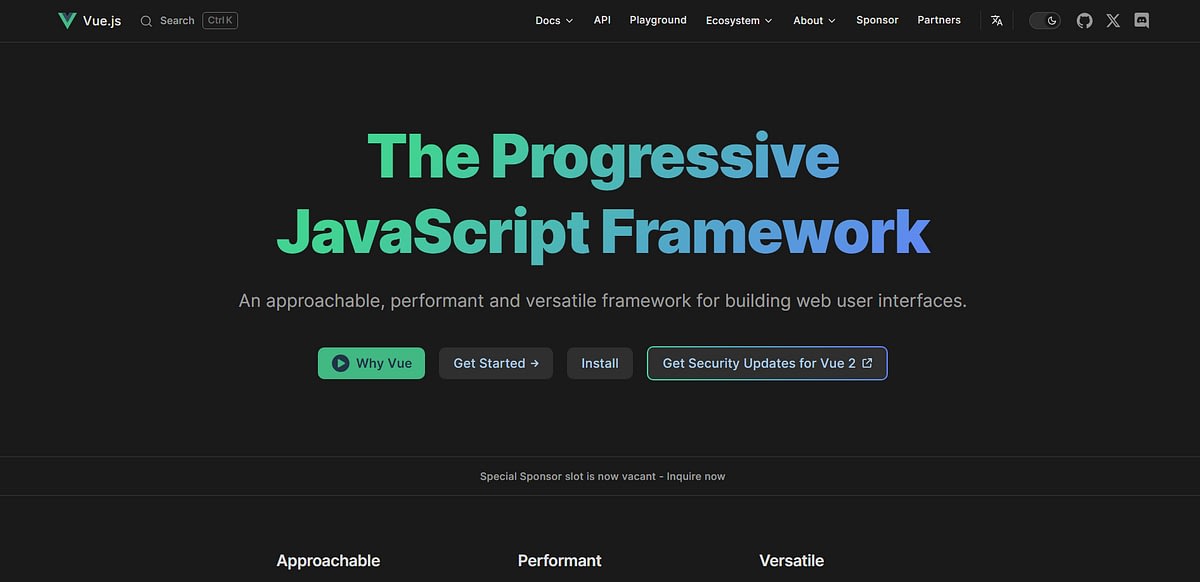Expand the Docs dropdown

click(553, 20)
